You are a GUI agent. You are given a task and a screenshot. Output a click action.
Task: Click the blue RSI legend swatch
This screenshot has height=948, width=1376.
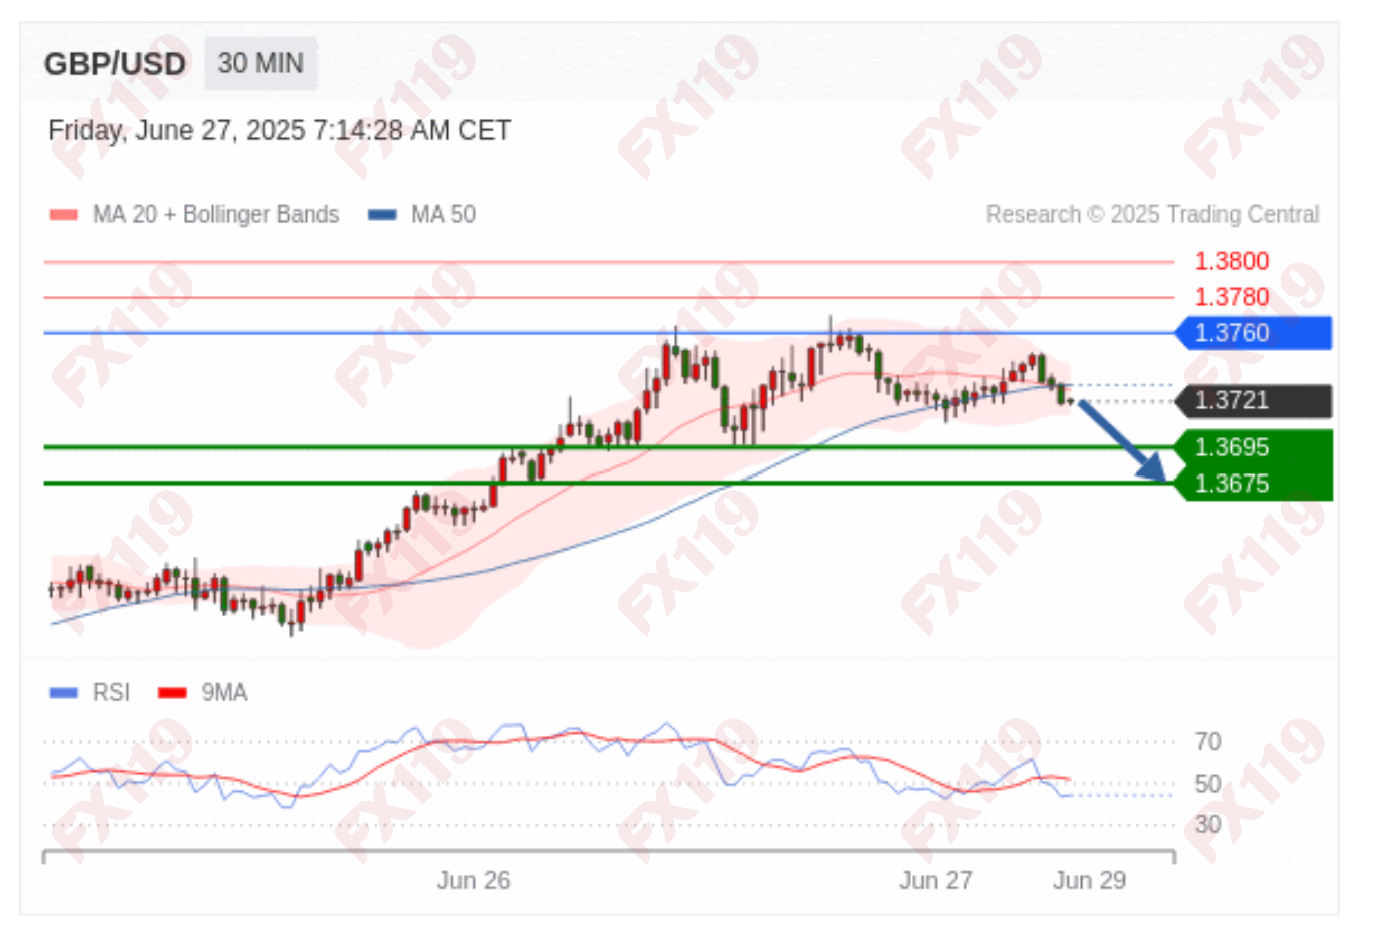tap(64, 693)
